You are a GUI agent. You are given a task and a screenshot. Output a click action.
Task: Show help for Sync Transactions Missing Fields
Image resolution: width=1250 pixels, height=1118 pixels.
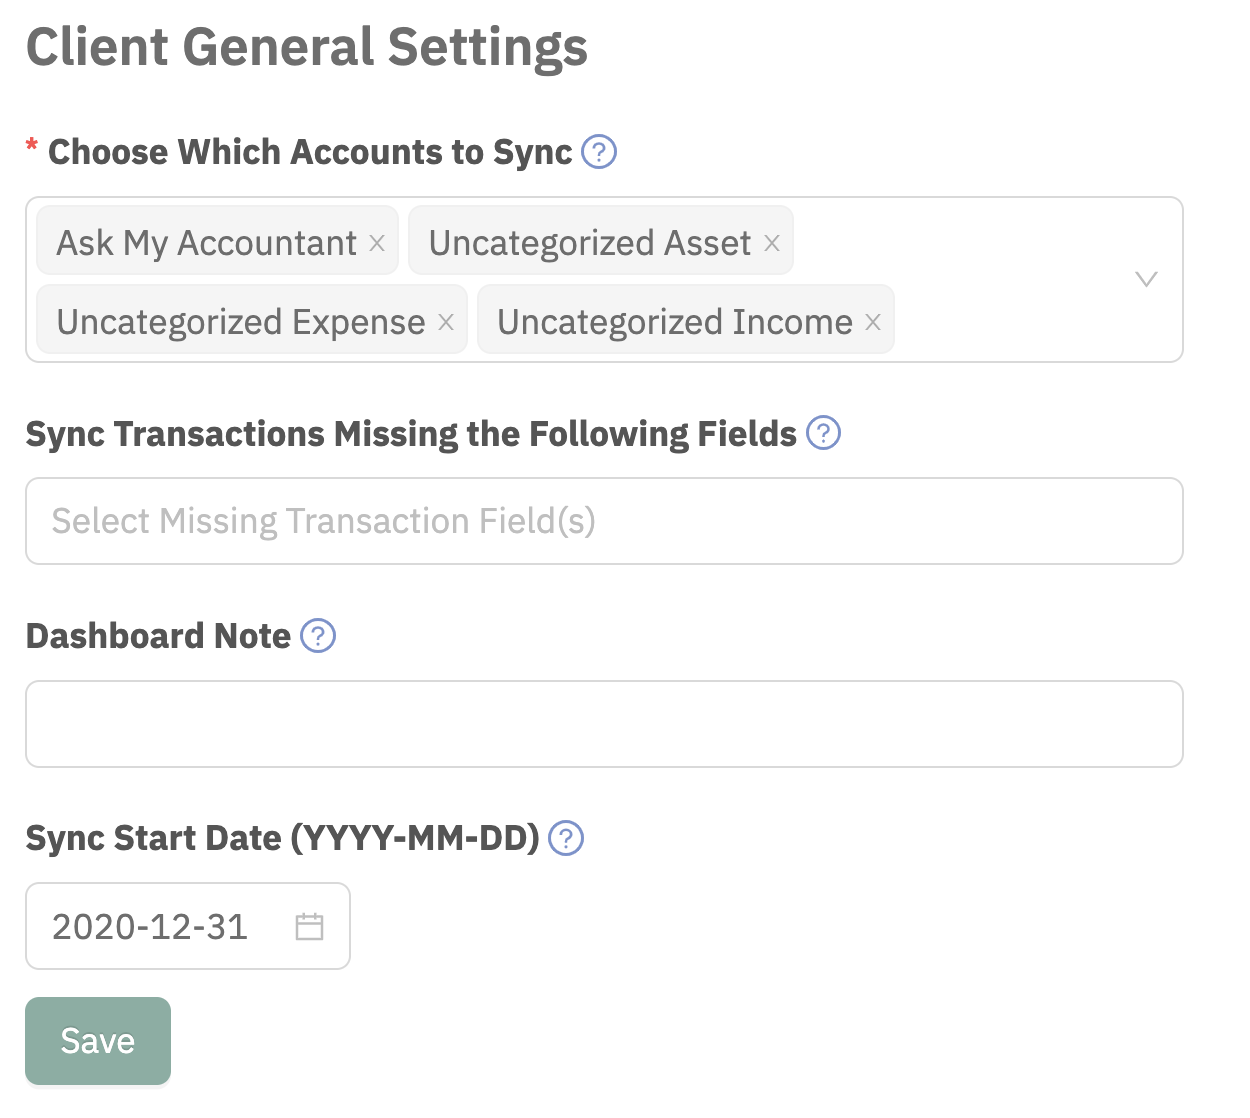tap(823, 433)
